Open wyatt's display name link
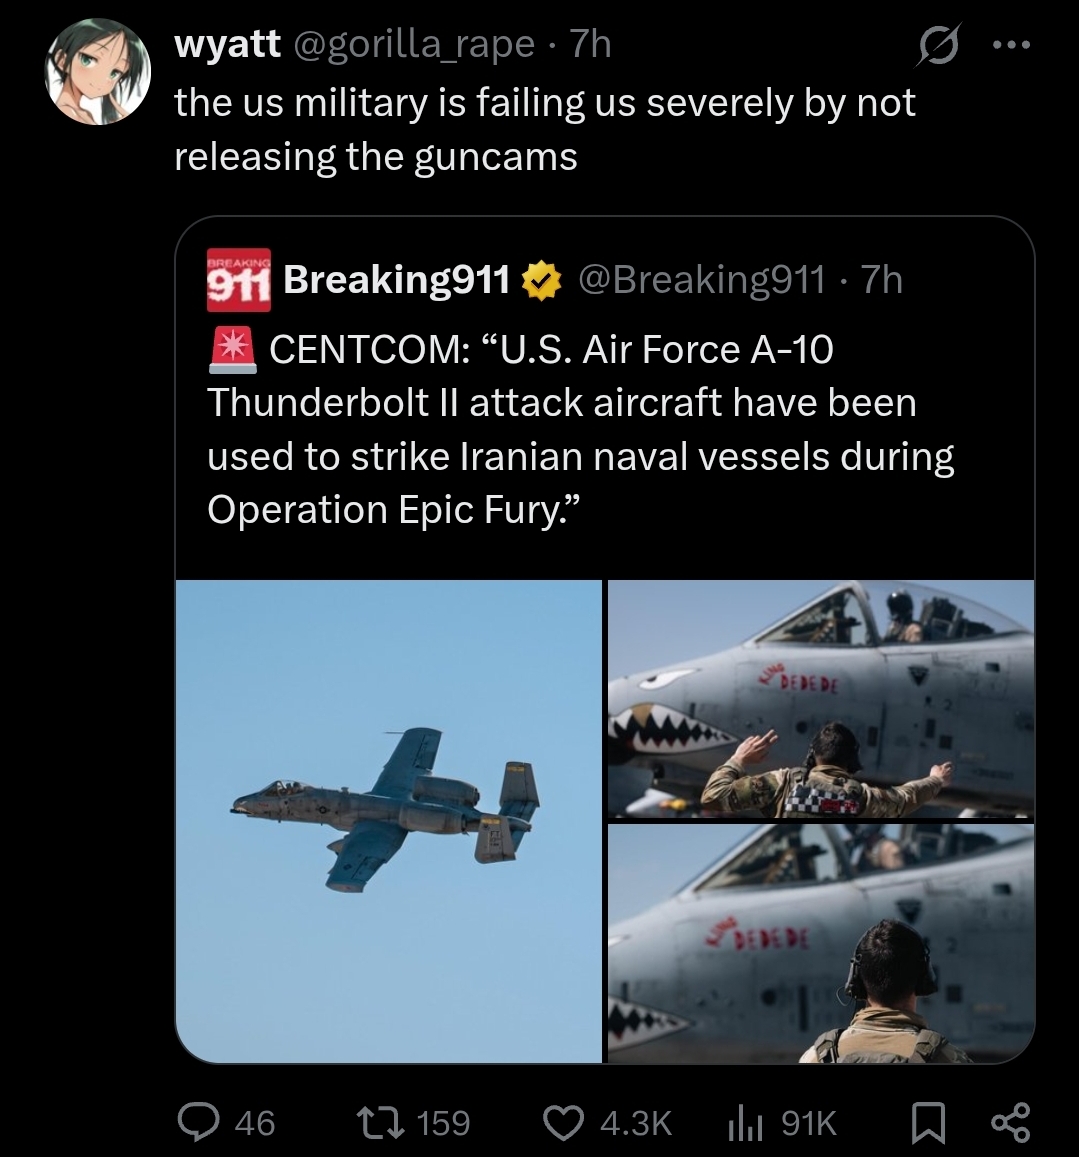The height and width of the screenshot is (1157, 1079). (x=227, y=45)
